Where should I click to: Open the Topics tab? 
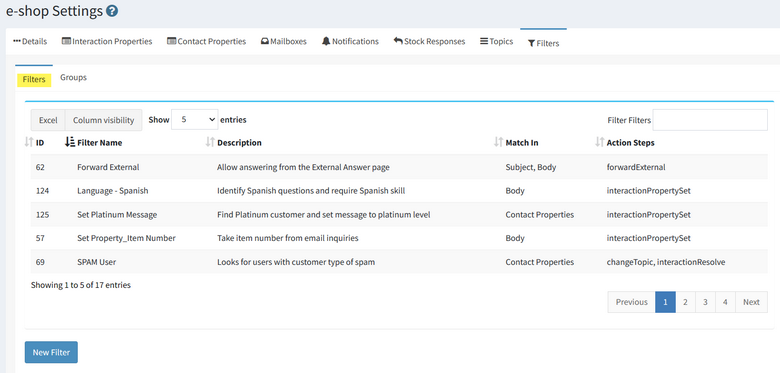tap(496, 41)
